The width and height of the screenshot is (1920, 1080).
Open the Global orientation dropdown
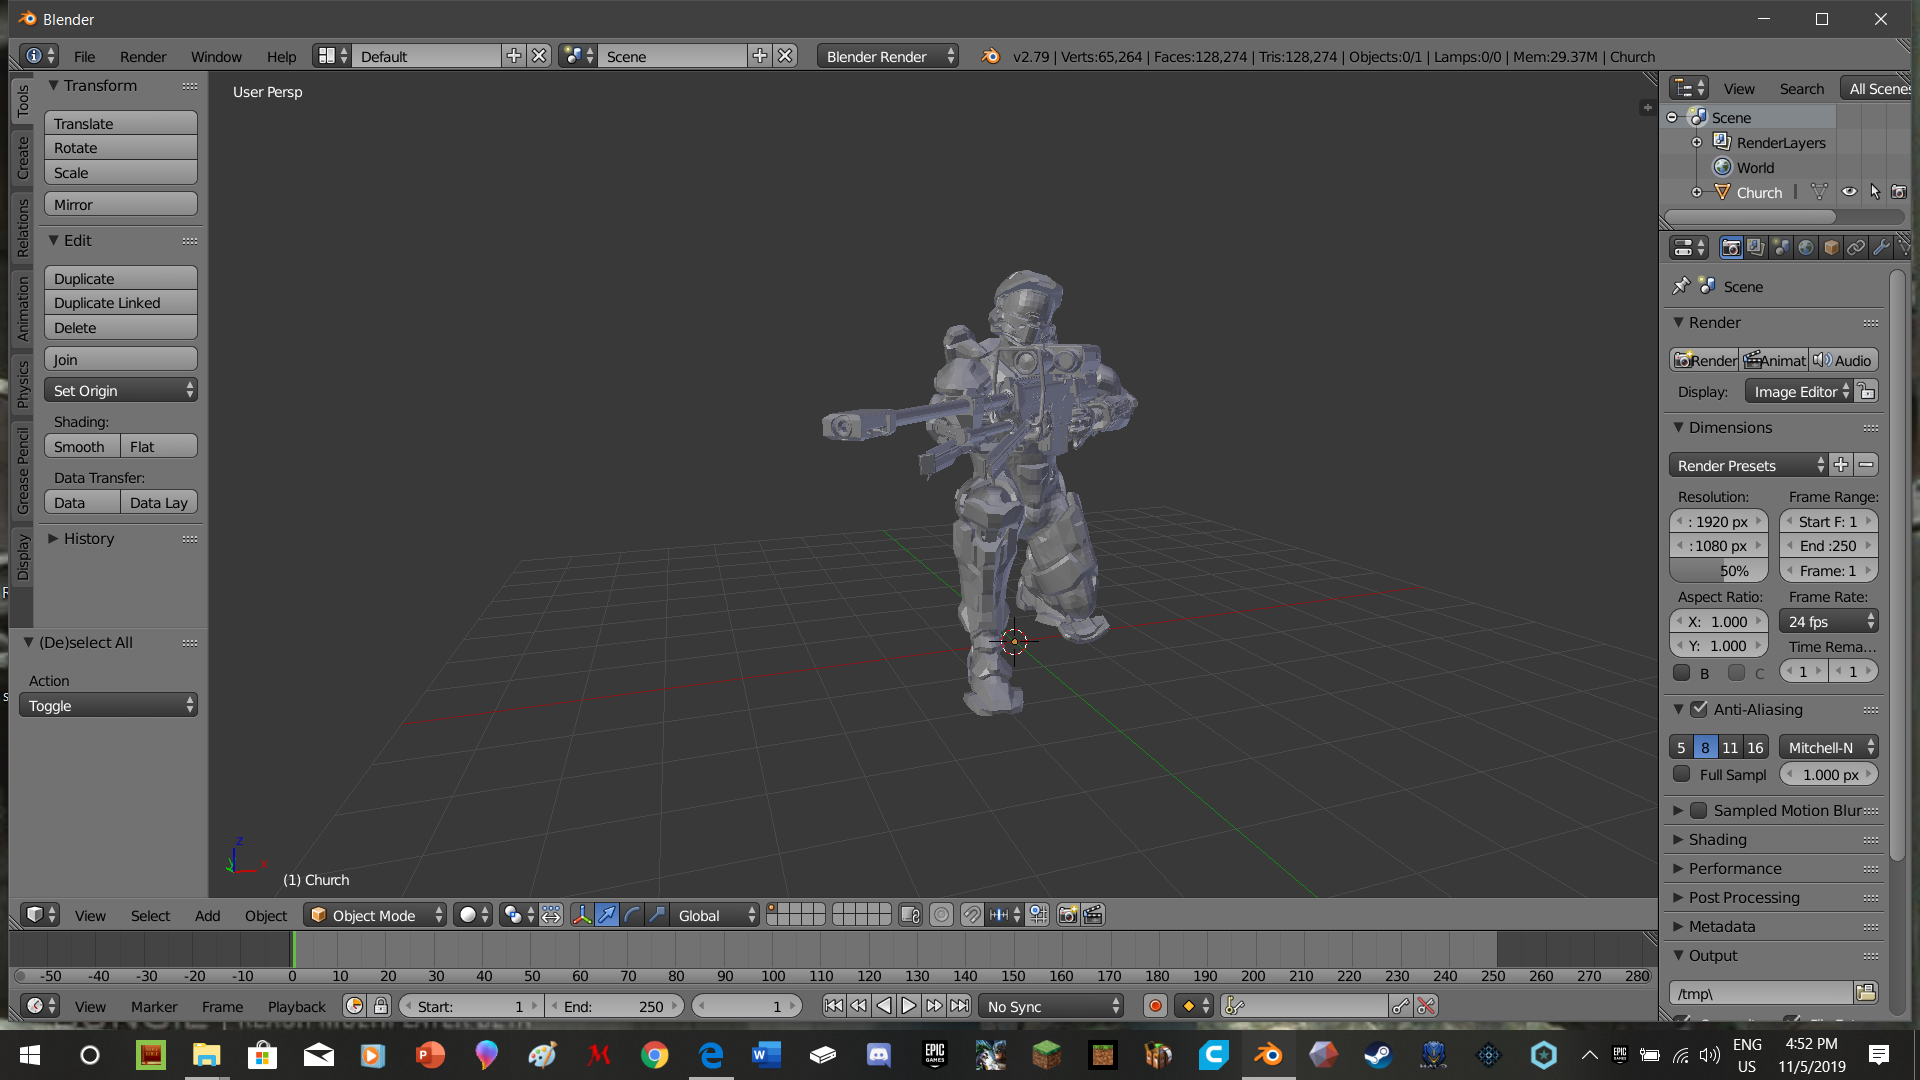pos(716,915)
